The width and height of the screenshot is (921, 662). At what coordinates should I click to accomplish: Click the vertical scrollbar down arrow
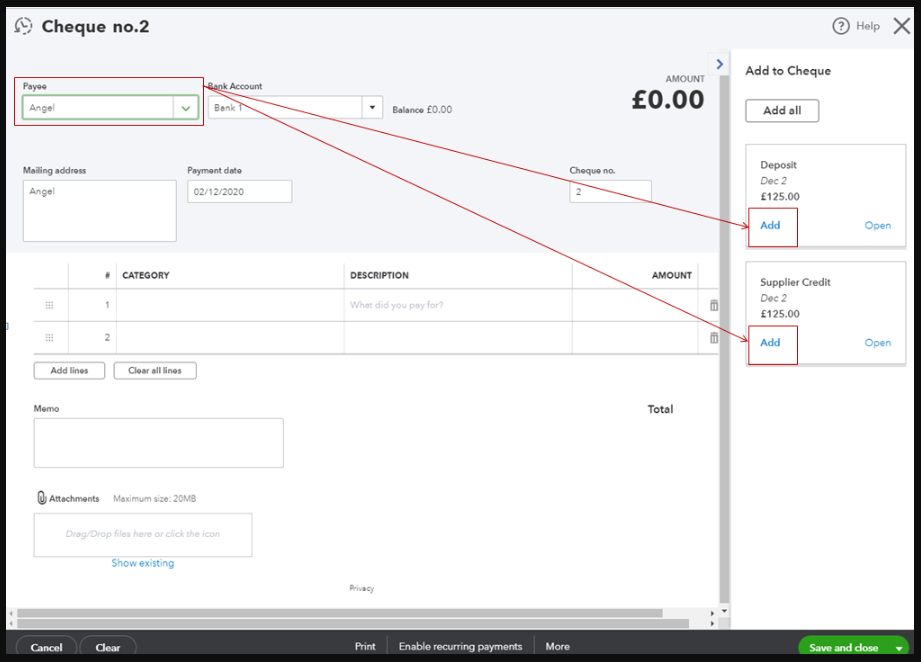pos(724,611)
